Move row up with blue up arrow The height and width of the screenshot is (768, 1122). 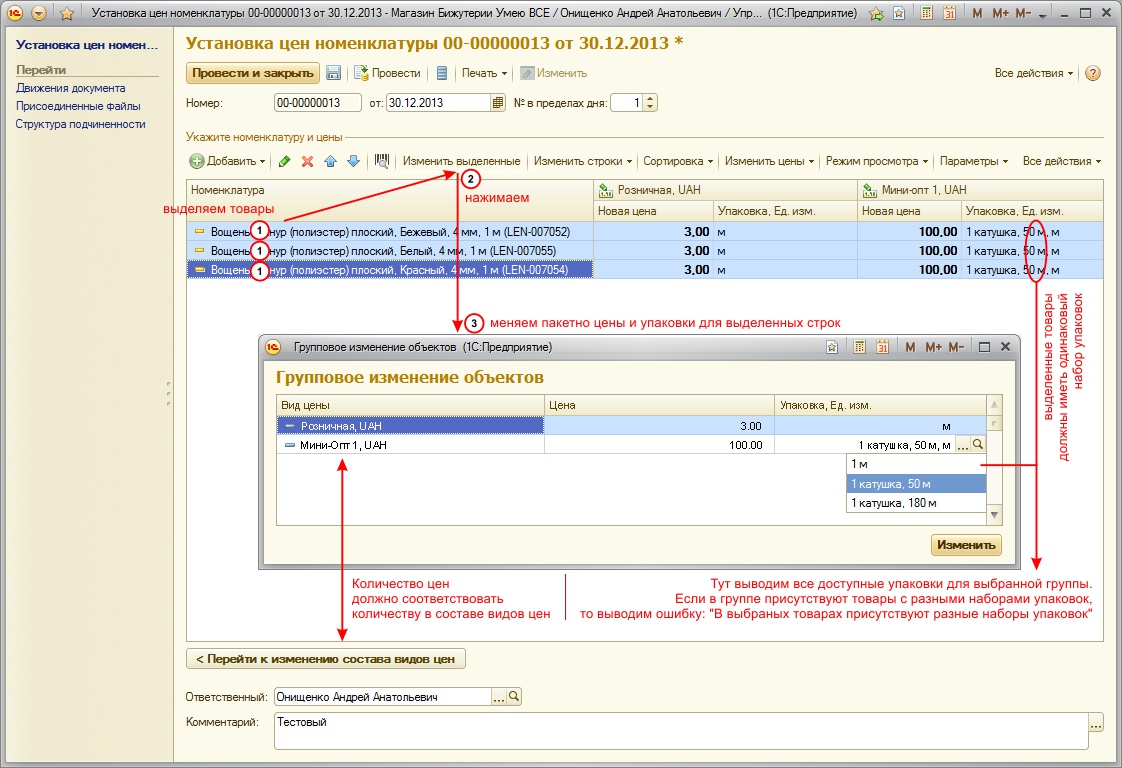(330, 161)
